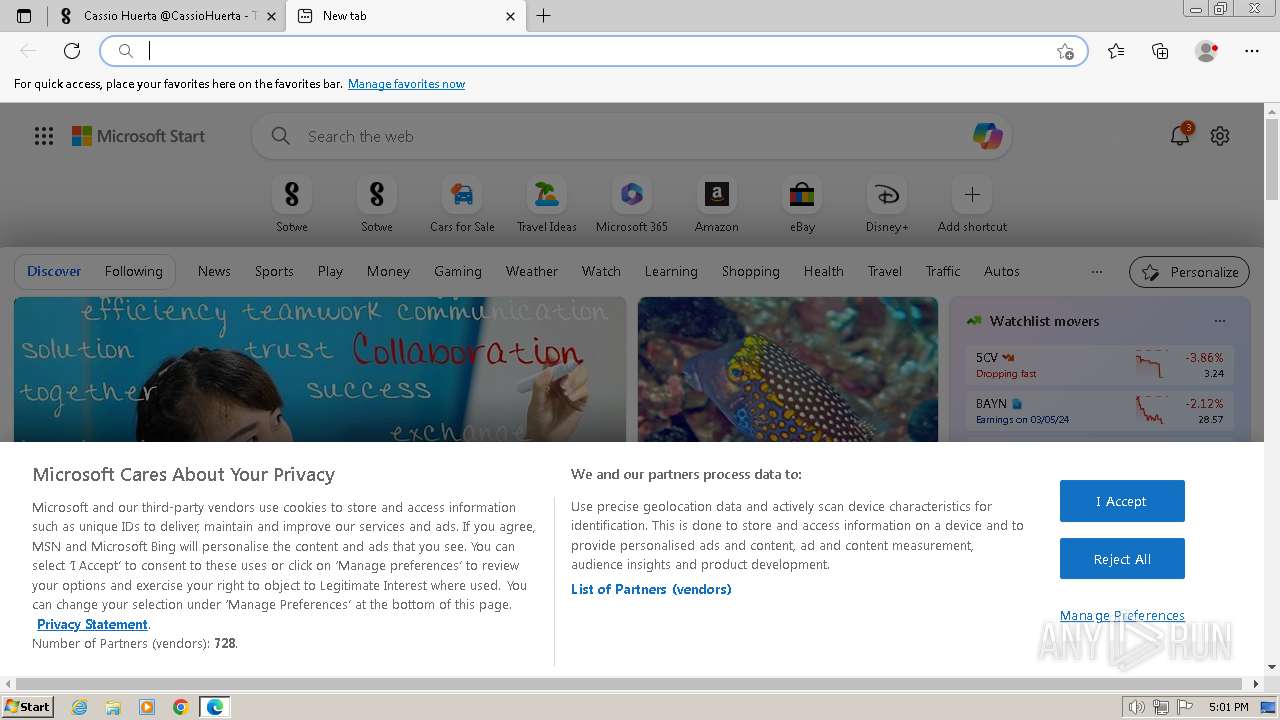Open the notifications bell
This screenshot has height=720, width=1280.
pyautogui.click(x=1180, y=136)
